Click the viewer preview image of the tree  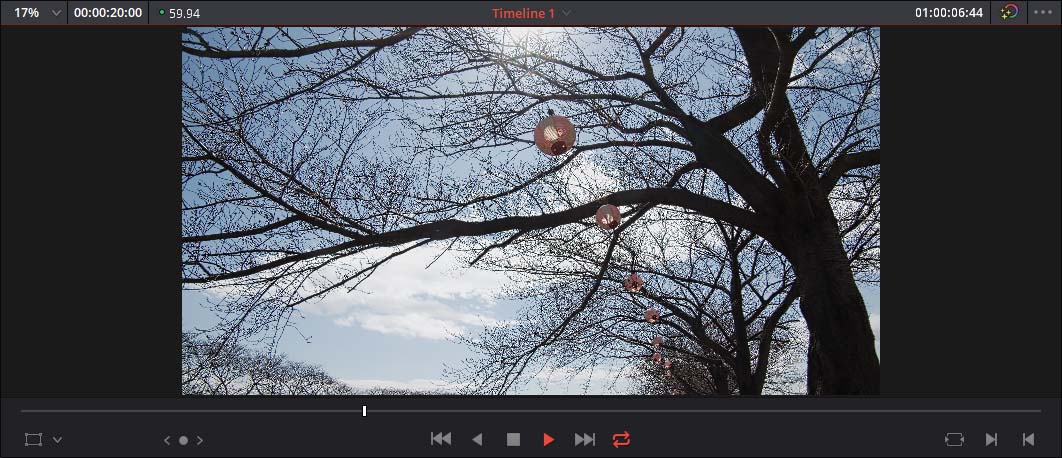click(530, 211)
